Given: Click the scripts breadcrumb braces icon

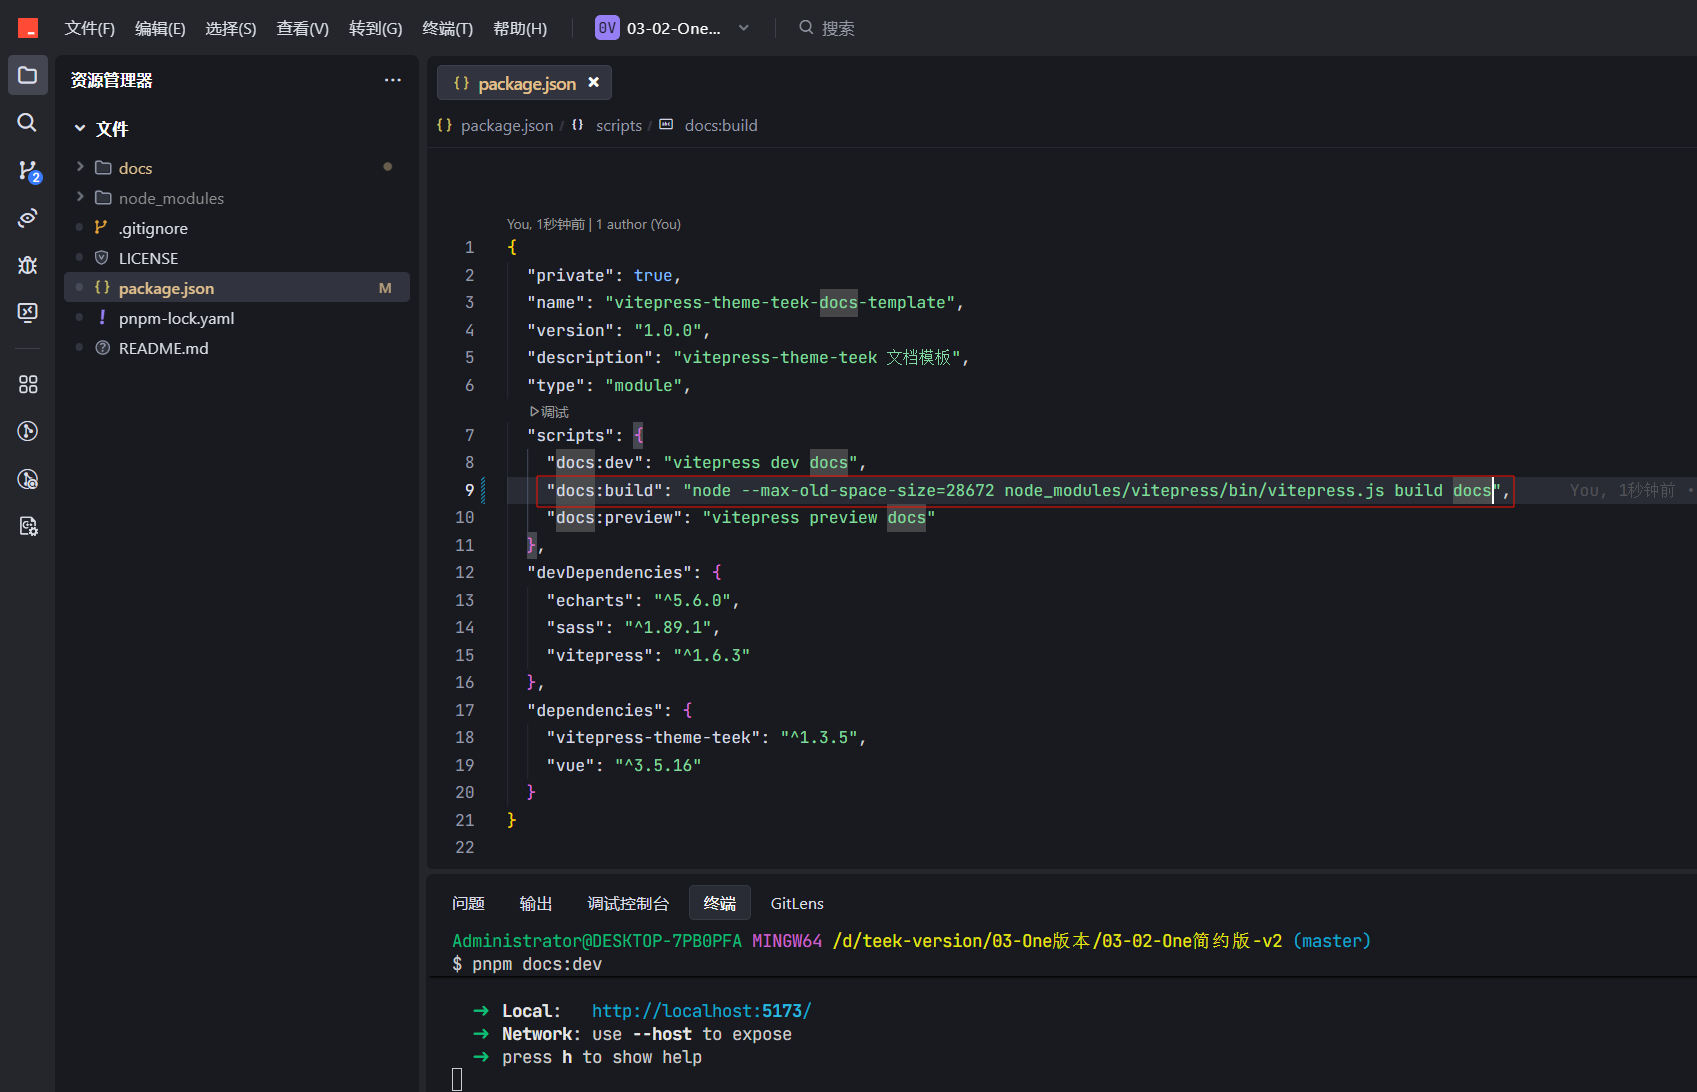Looking at the screenshot, I should point(578,125).
